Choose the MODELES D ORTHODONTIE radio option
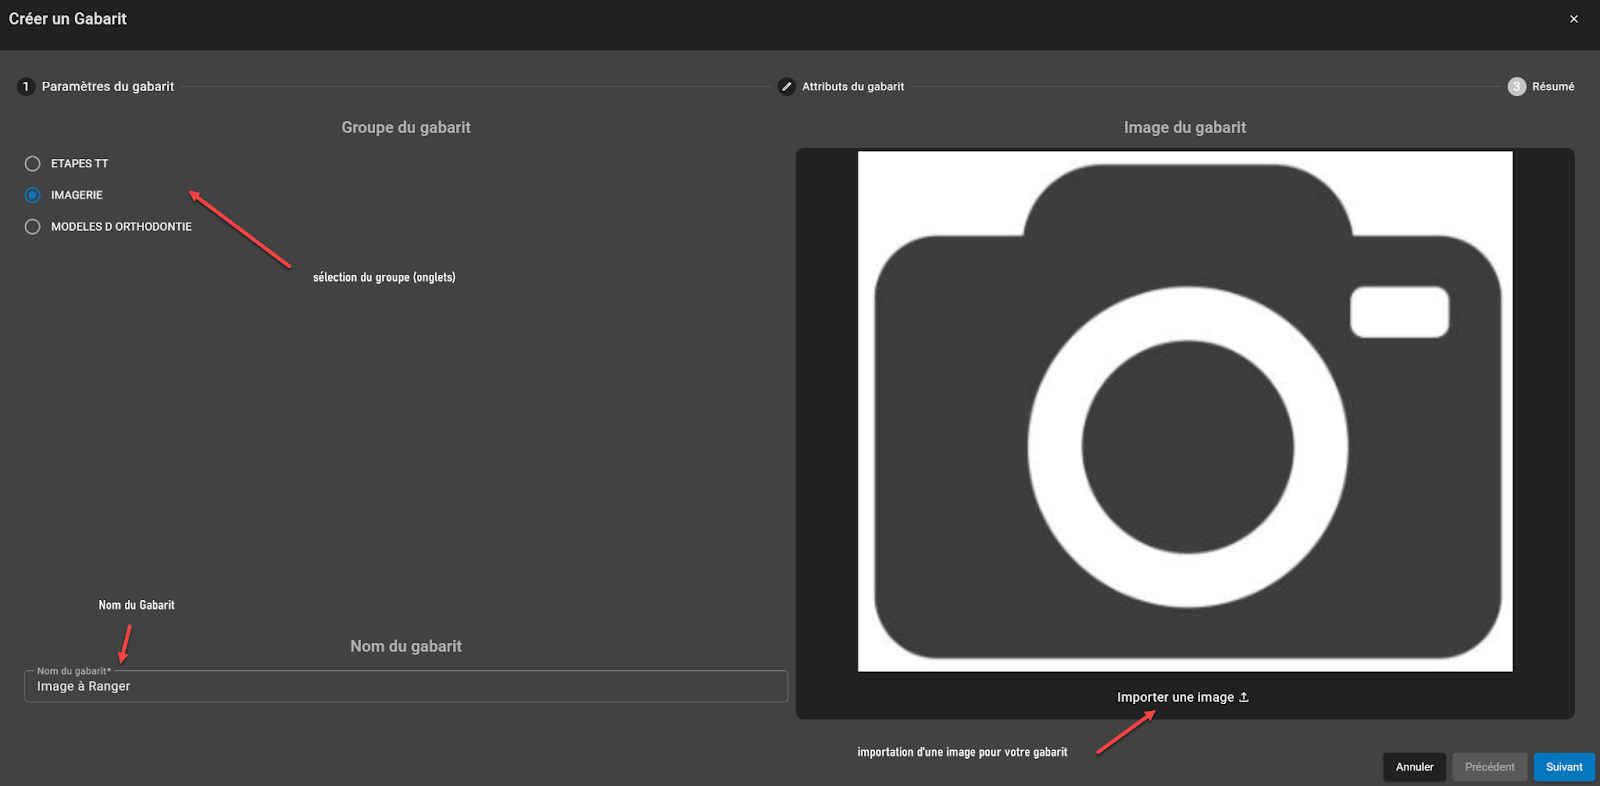1600x786 pixels. [x=33, y=227]
